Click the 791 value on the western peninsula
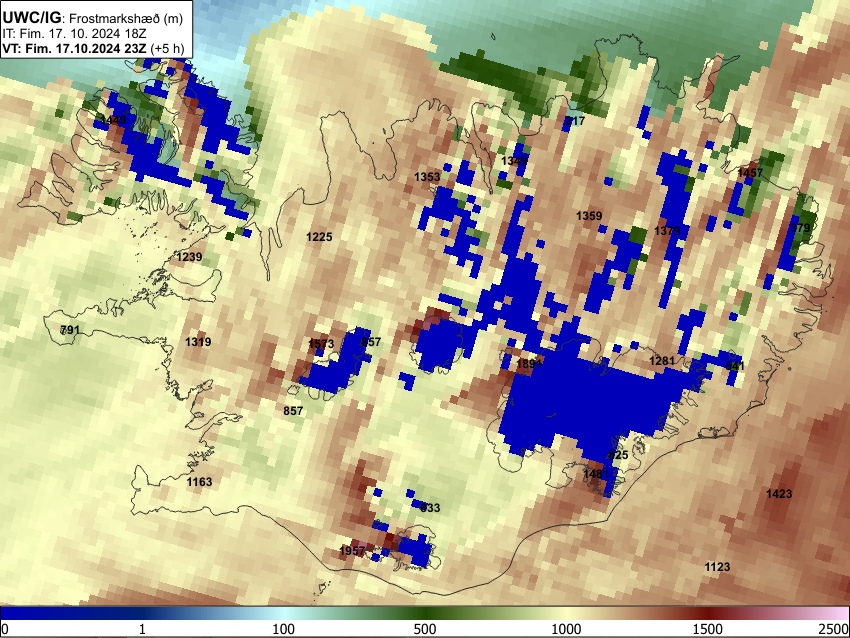This screenshot has width=850, height=638. coord(70,330)
